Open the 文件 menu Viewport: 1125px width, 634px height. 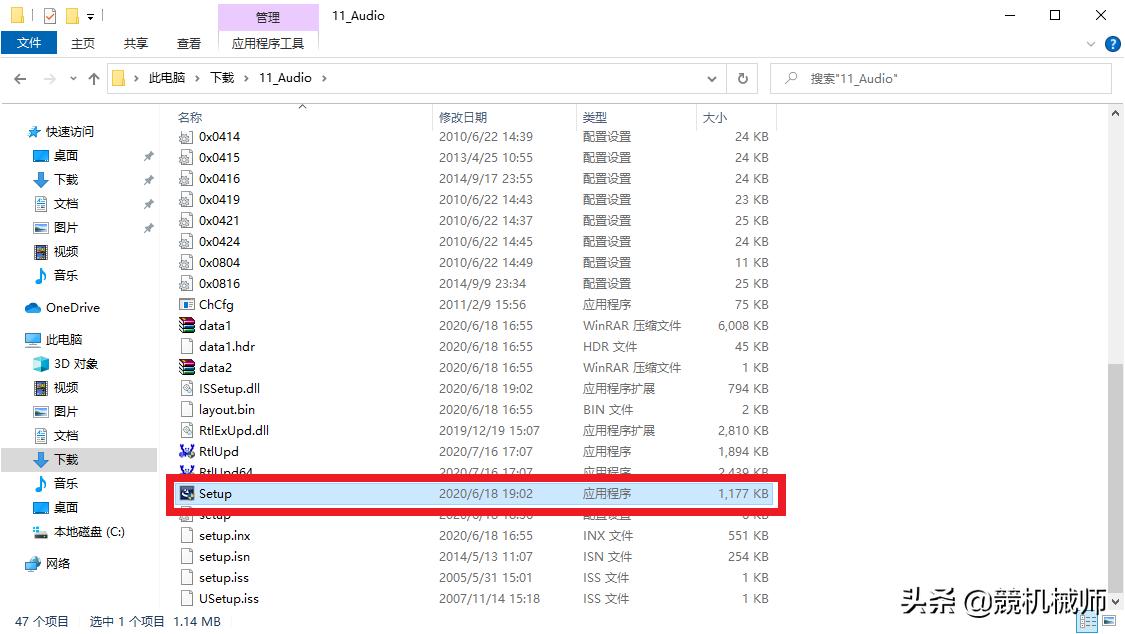29,43
